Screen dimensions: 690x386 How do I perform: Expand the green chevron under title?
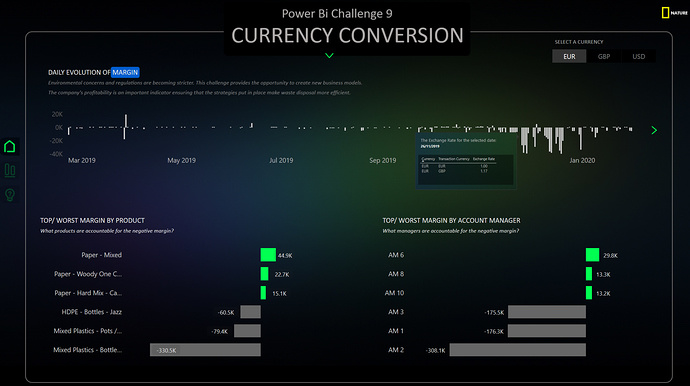329,55
